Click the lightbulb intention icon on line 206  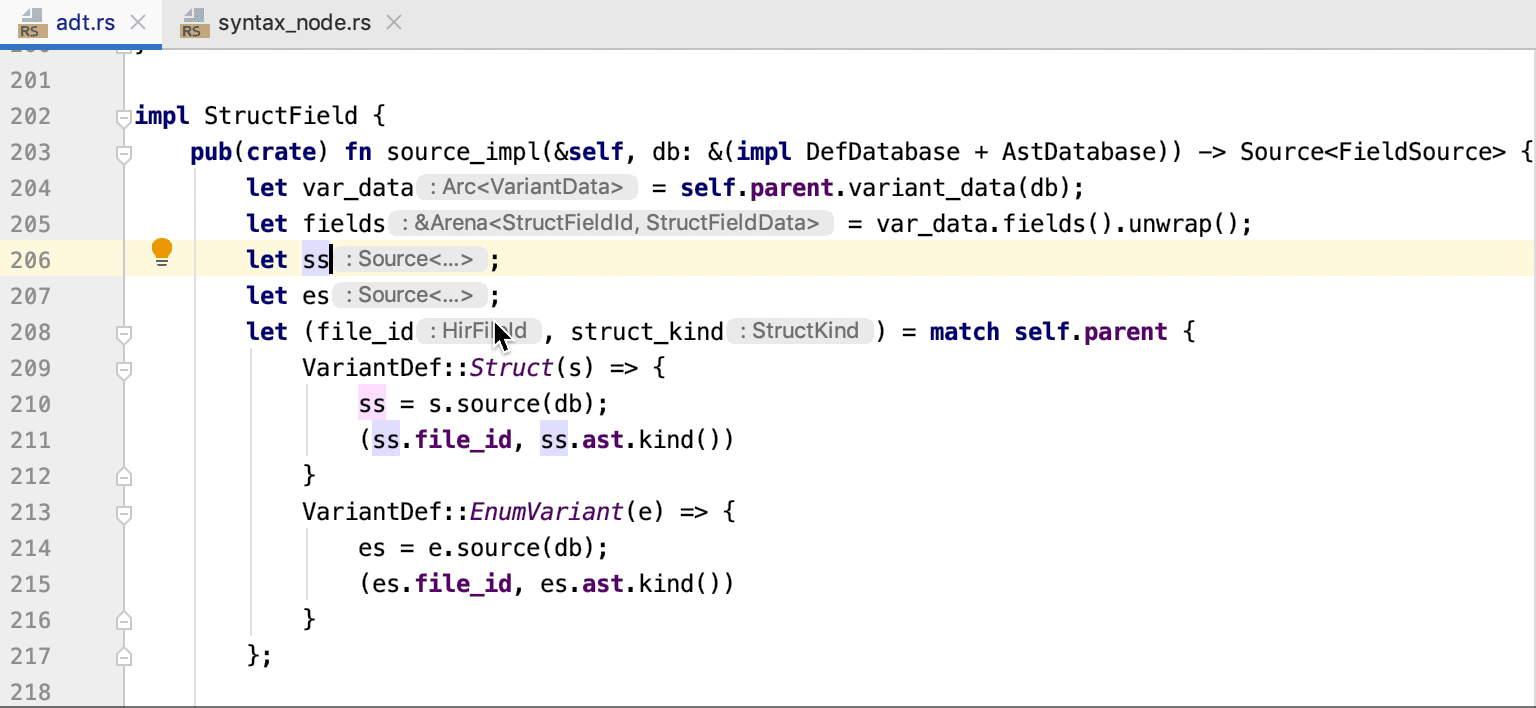tap(161, 251)
